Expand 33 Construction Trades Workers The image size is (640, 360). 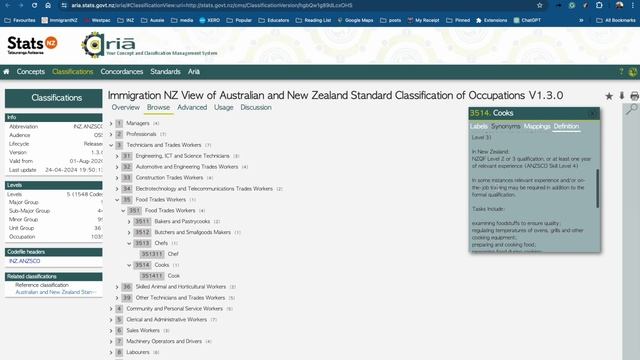pos(117,178)
